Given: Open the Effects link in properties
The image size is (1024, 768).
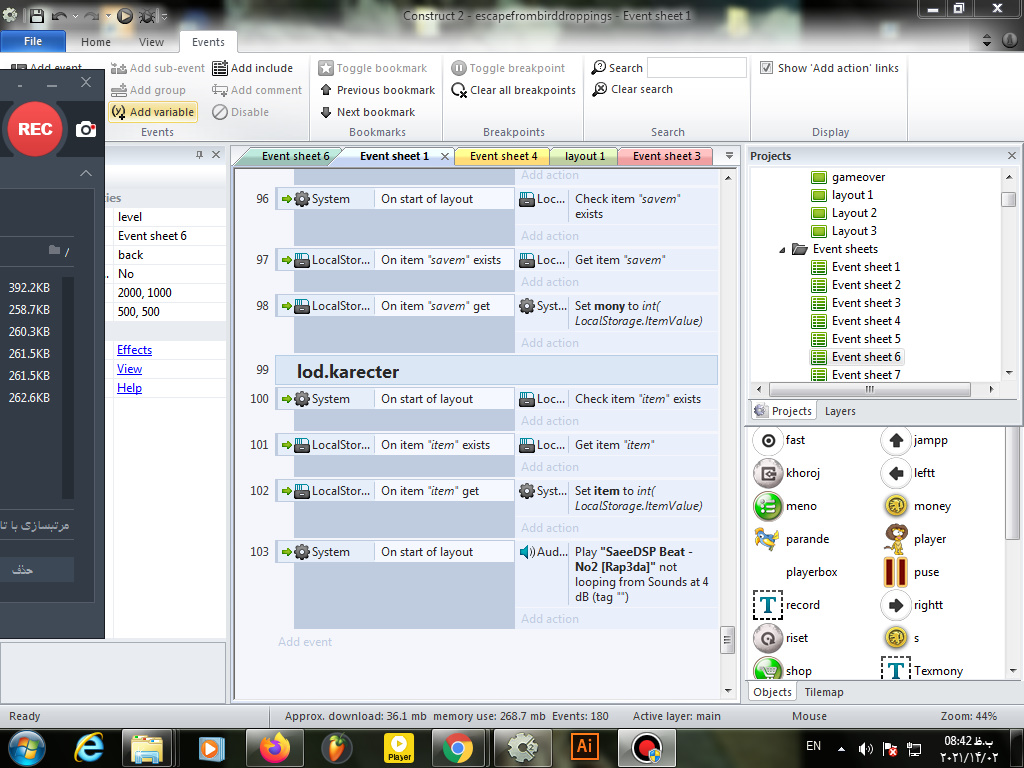Looking at the screenshot, I should pos(135,350).
